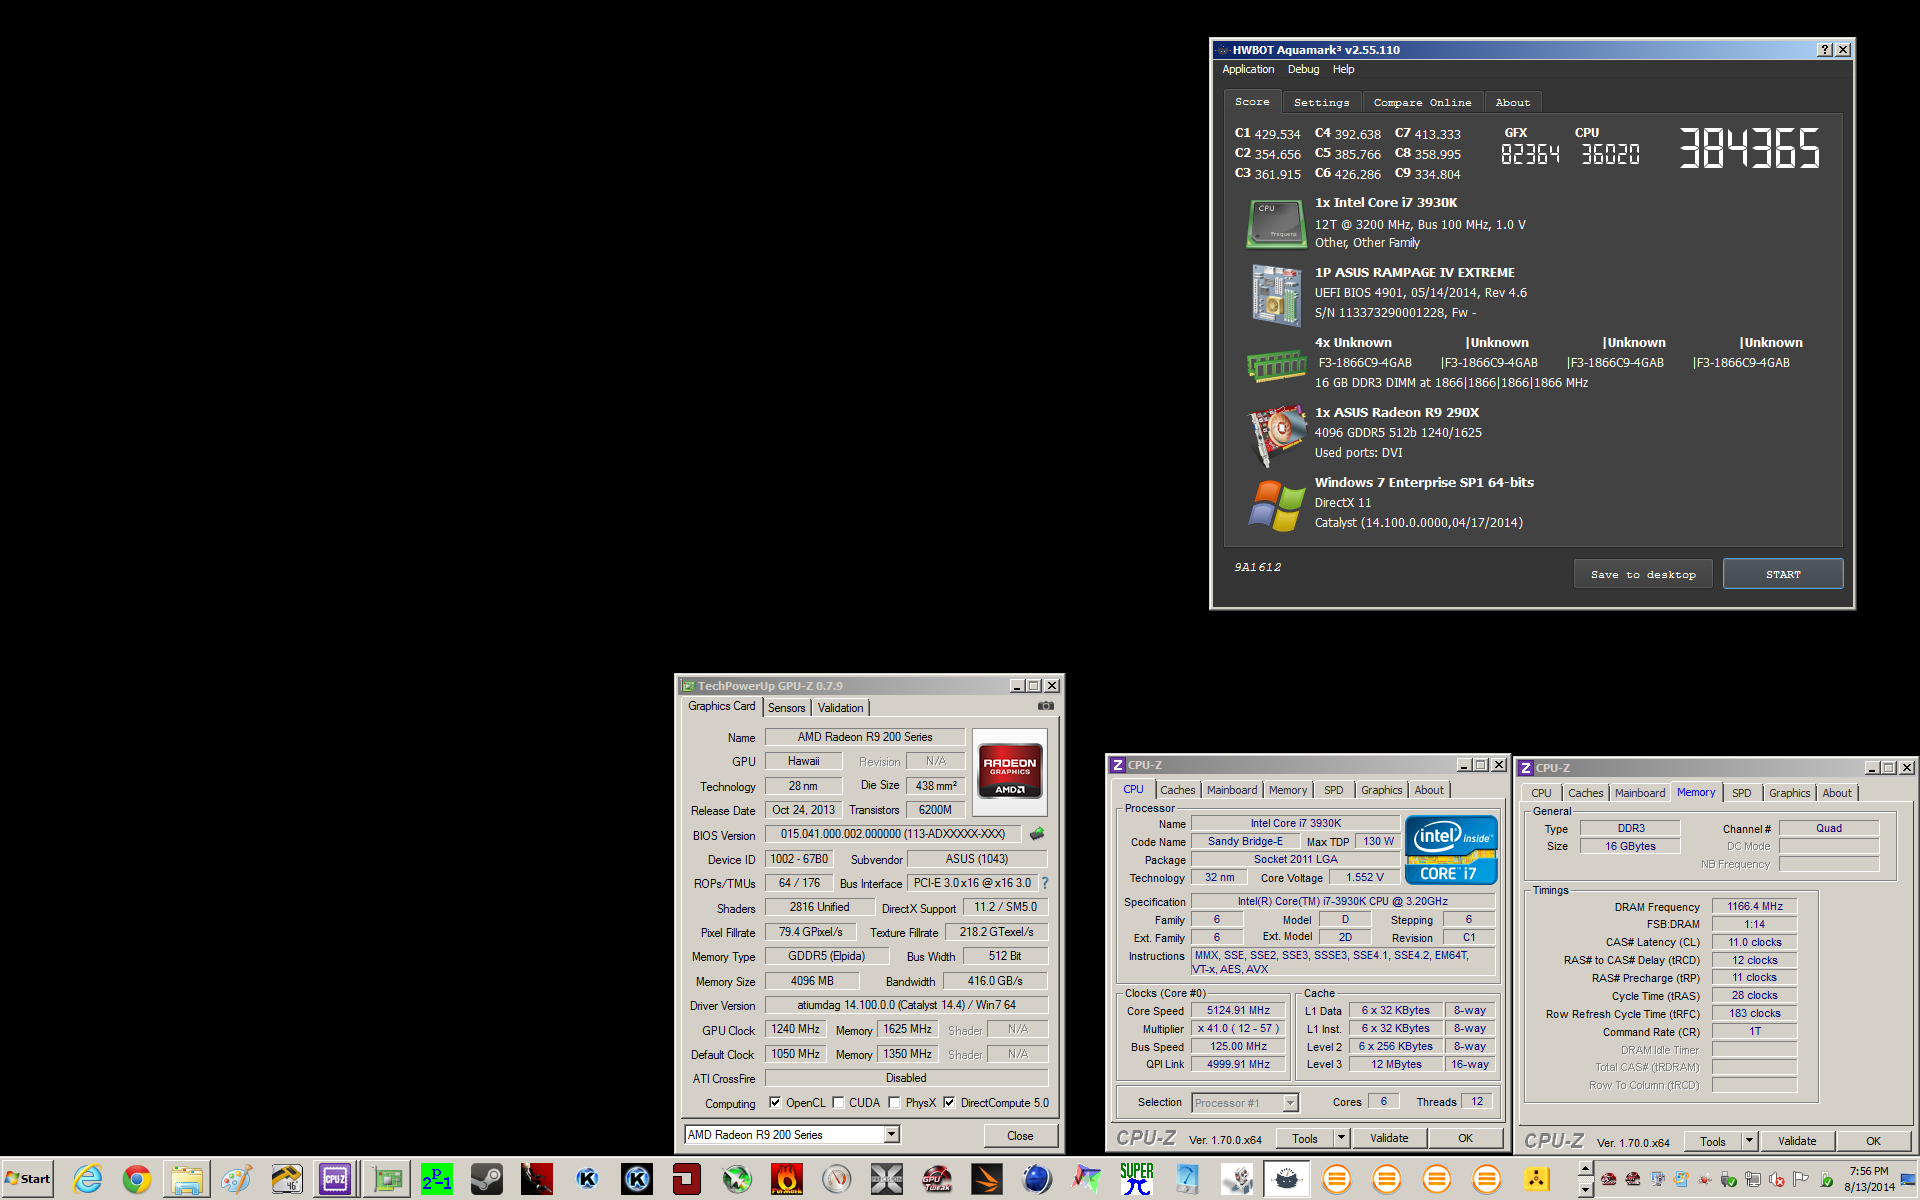
Task: Switch to the Sensors tab in GPU-Z
Action: pyautogui.click(x=787, y=708)
